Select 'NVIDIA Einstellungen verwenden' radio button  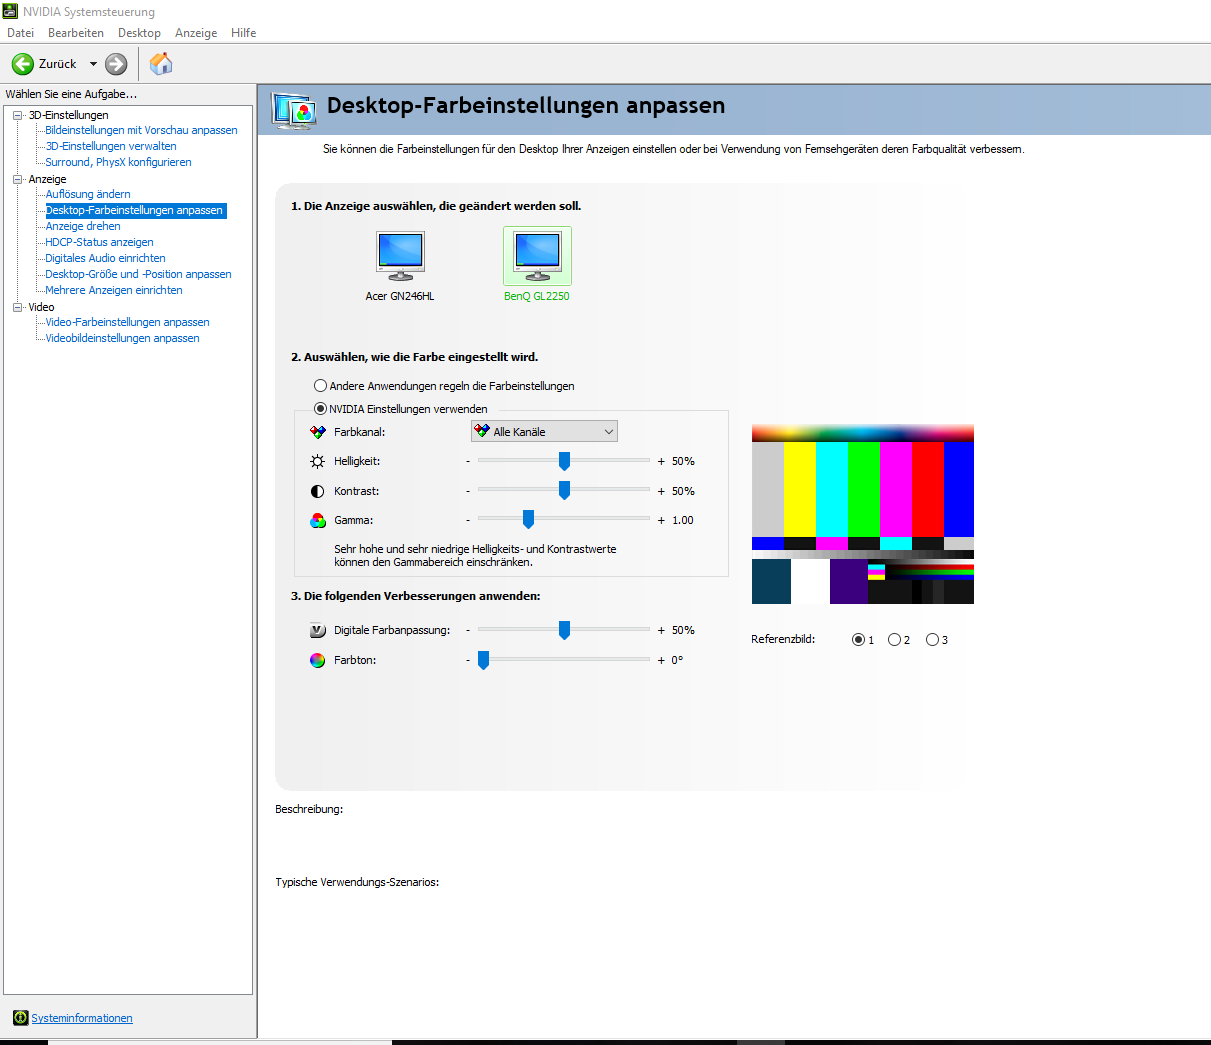coord(321,409)
